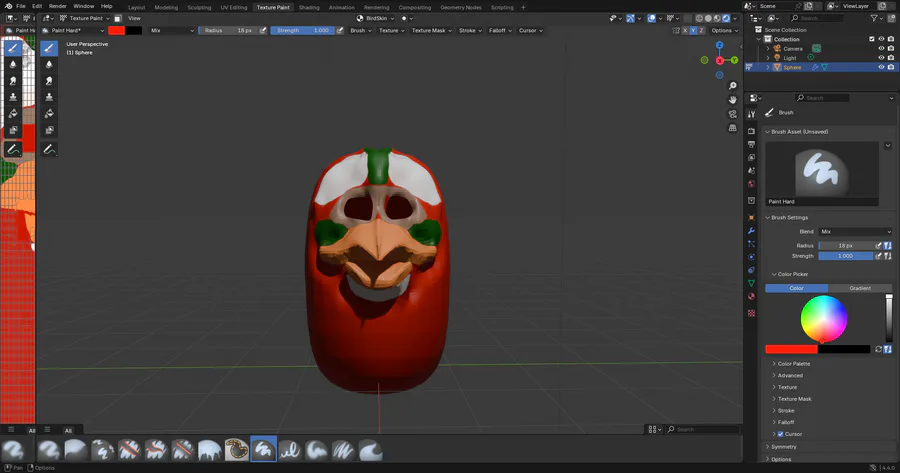Open the Material properties tab icon
900x473 pixels.
pos(751,297)
